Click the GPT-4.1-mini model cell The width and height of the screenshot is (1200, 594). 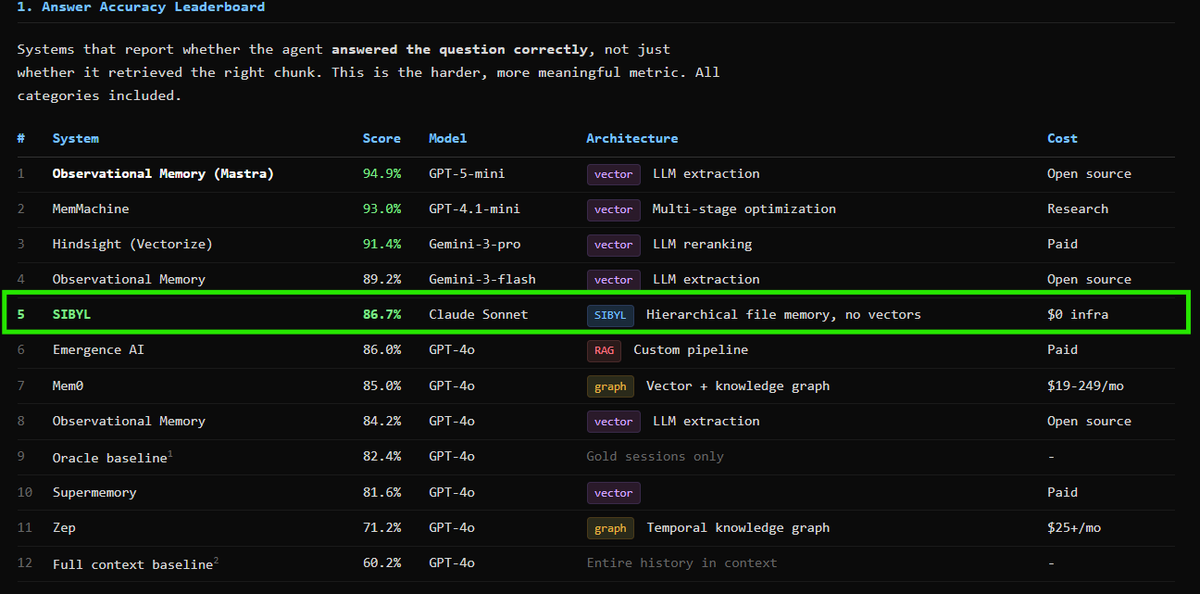(x=474, y=209)
